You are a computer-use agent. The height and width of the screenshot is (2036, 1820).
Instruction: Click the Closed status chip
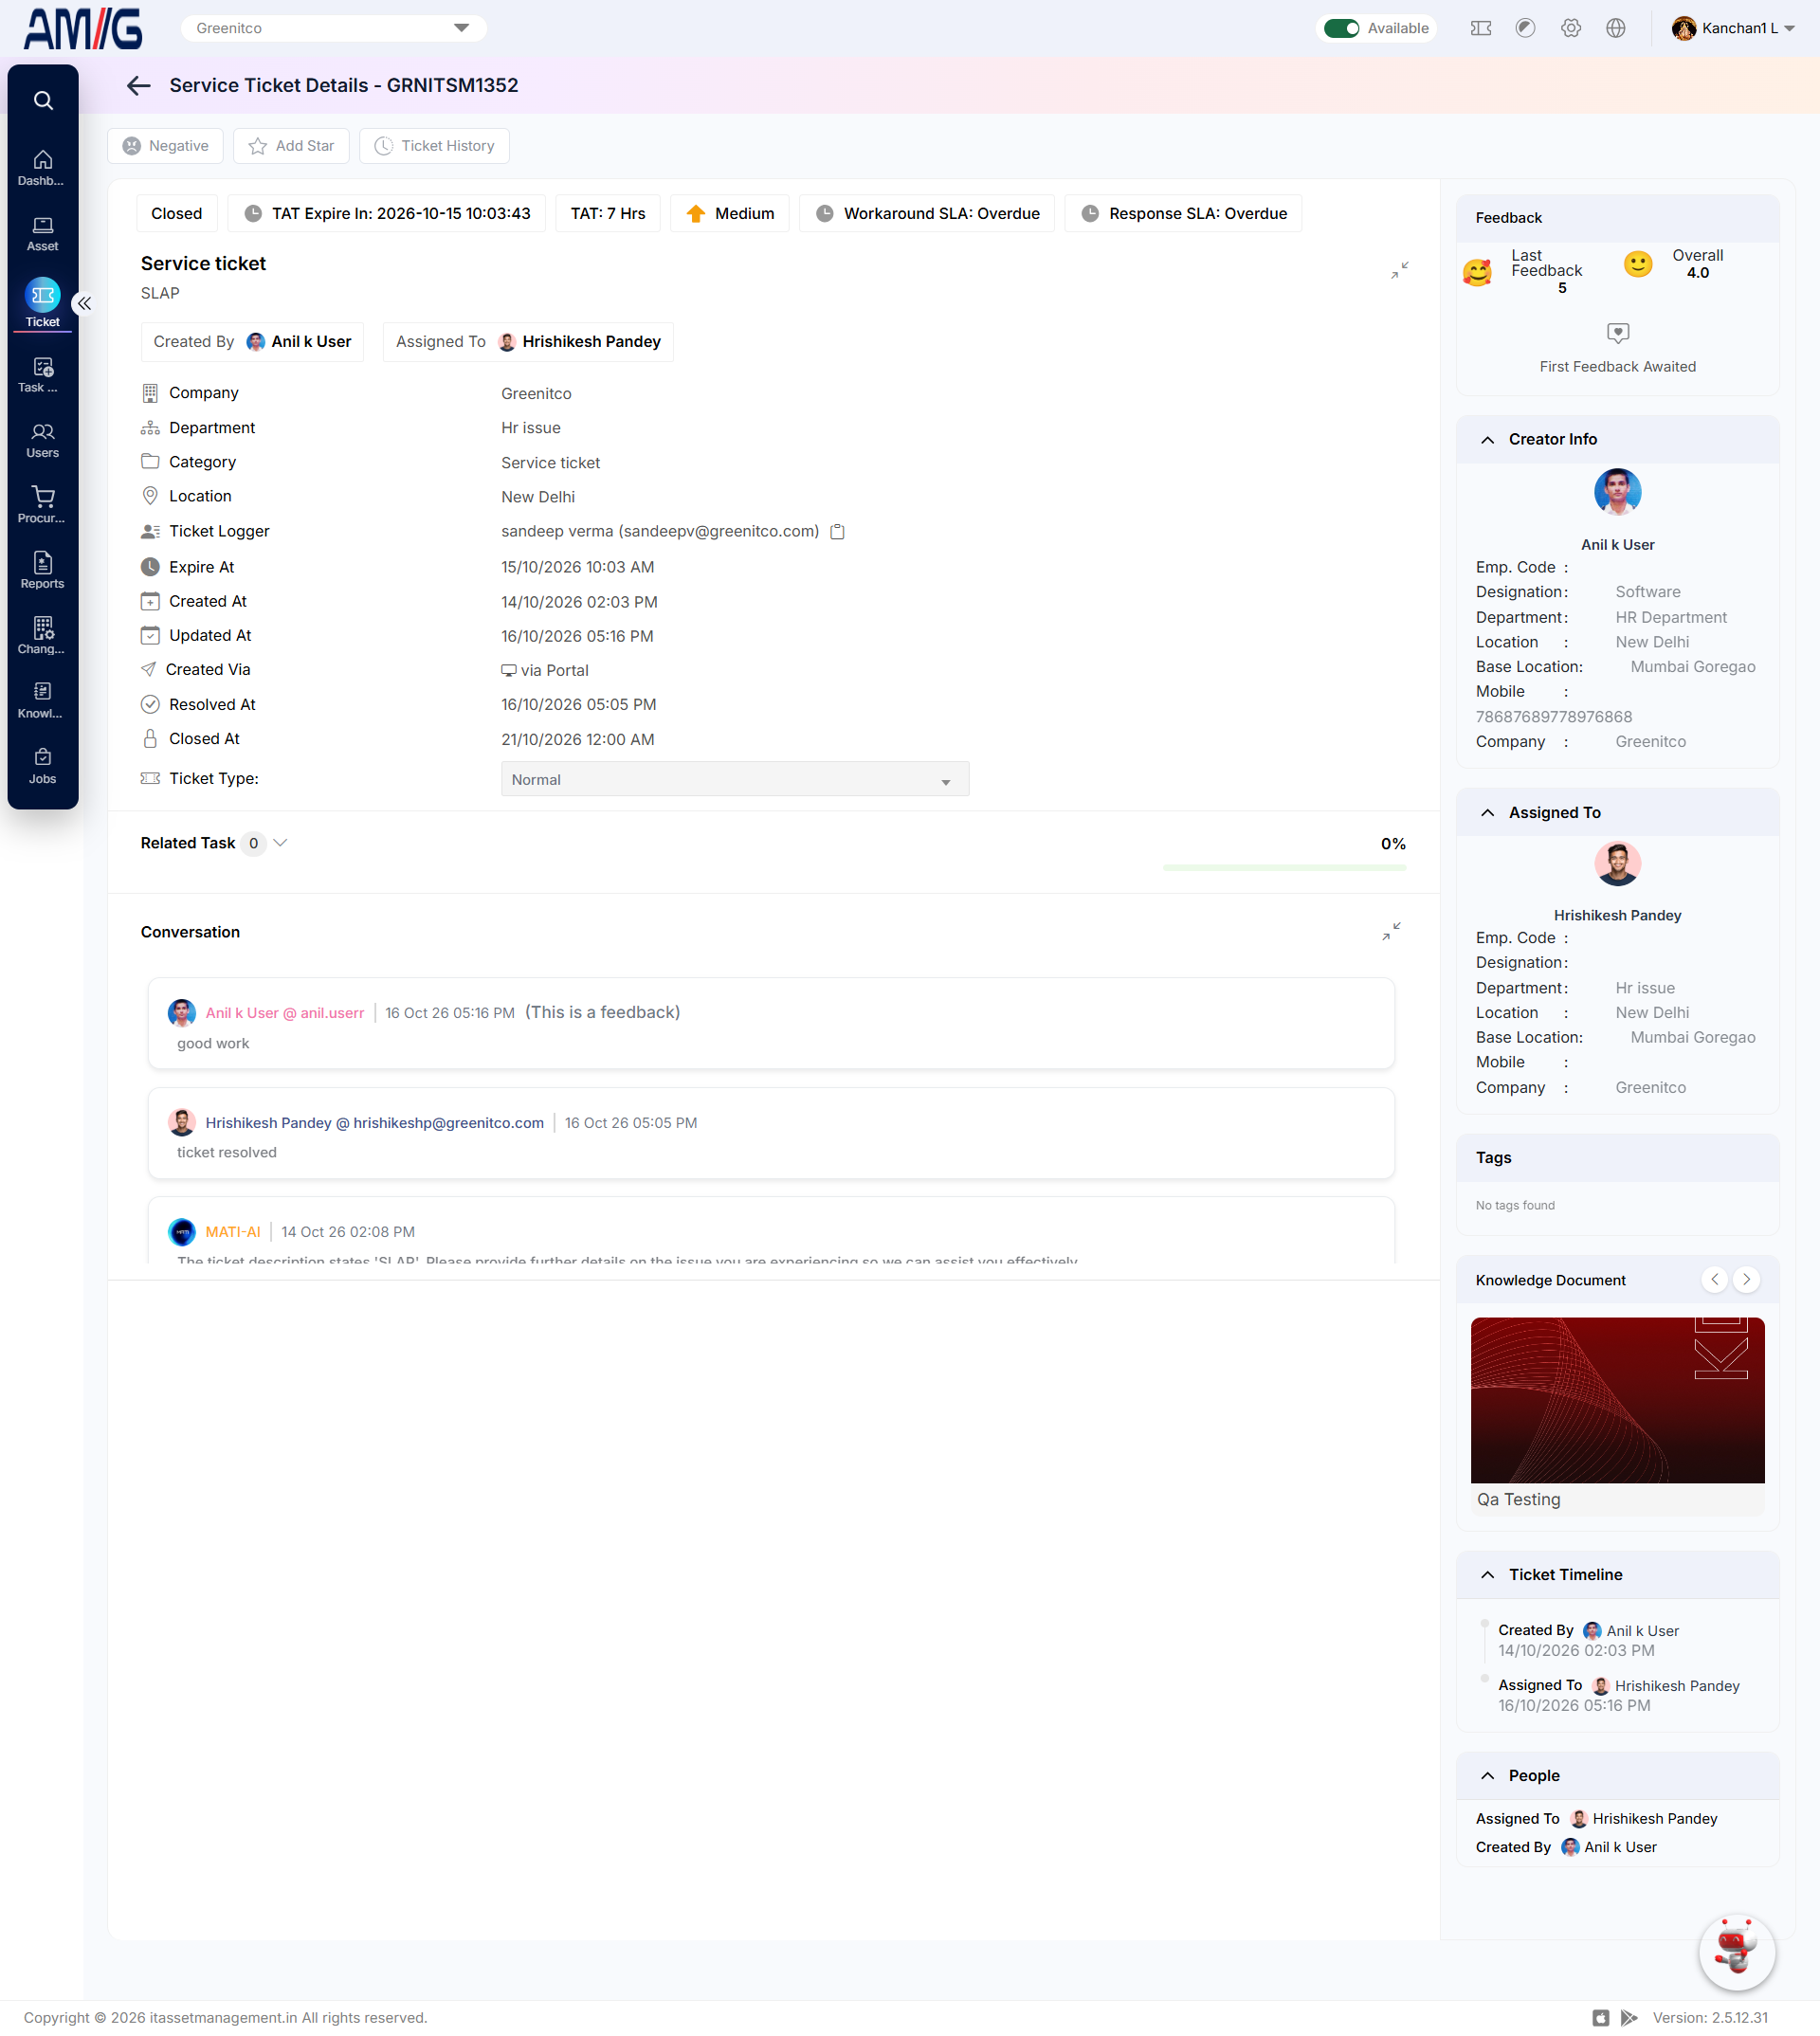177,214
